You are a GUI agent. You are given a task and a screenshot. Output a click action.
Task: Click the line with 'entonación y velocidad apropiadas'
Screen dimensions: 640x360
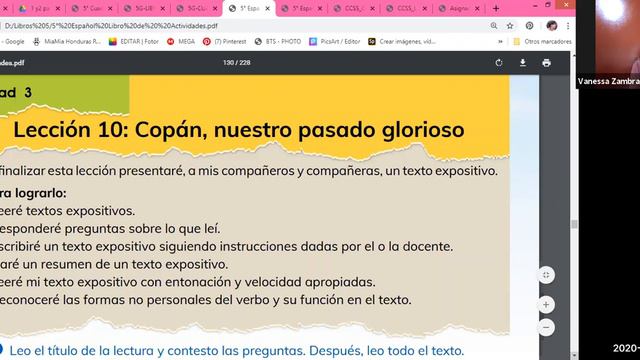tap(187, 282)
